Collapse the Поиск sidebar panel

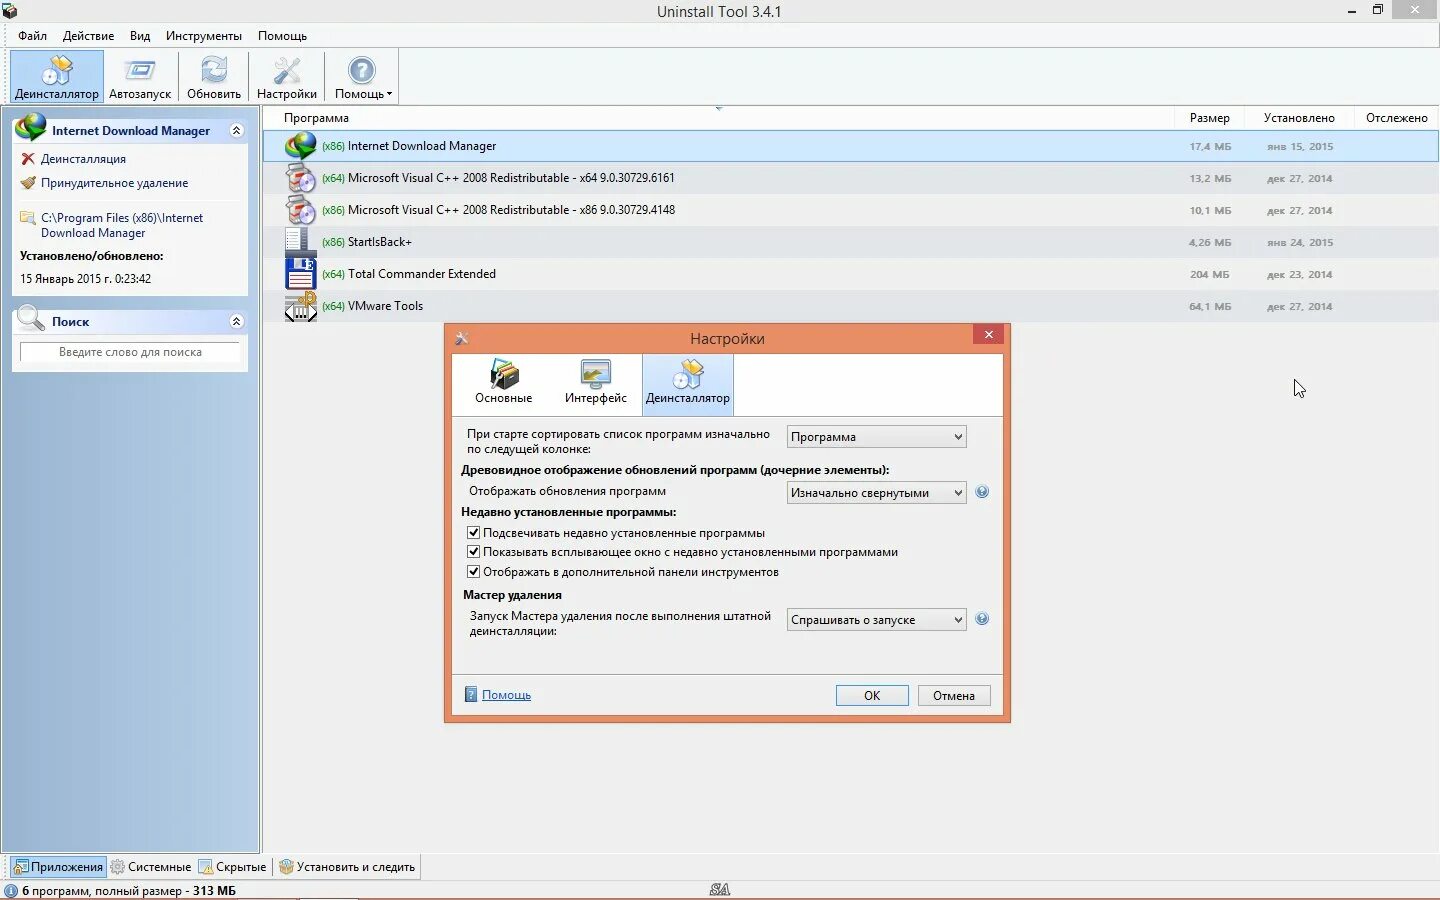coord(236,321)
